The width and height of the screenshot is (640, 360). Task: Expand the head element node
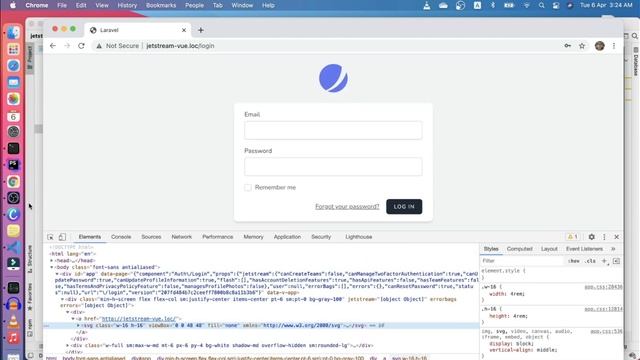52,260
